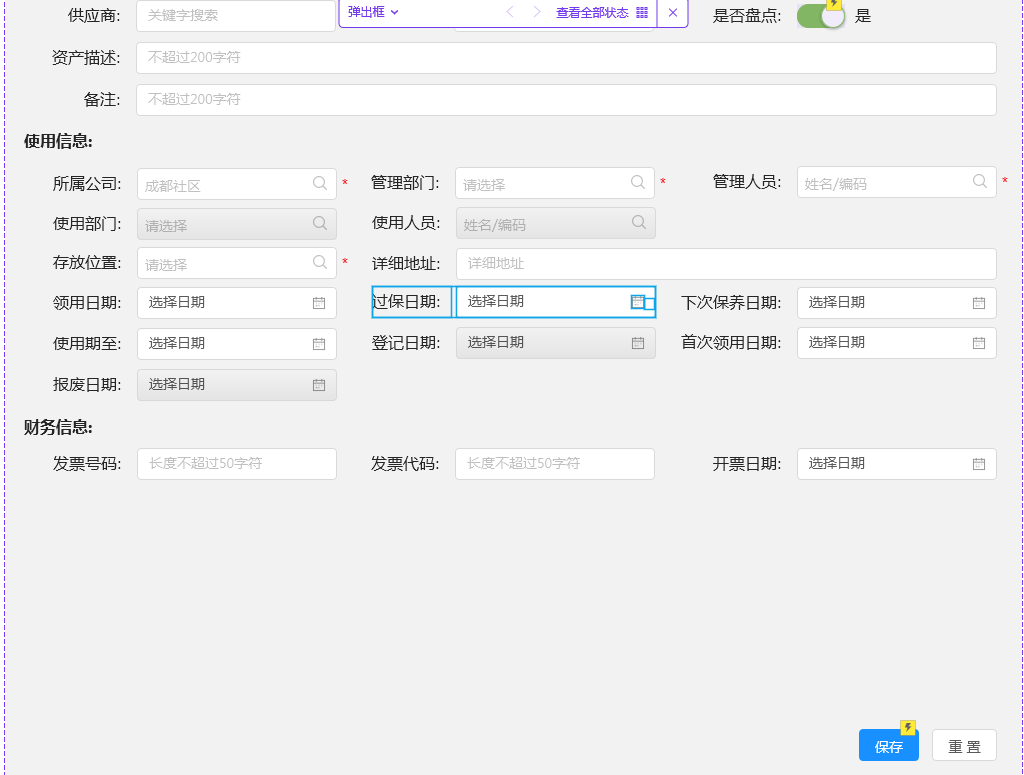Image resolution: width=1024 pixels, height=775 pixels.
Task: Click calendar icon in 开票日期 field
Action: coord(979,464)
